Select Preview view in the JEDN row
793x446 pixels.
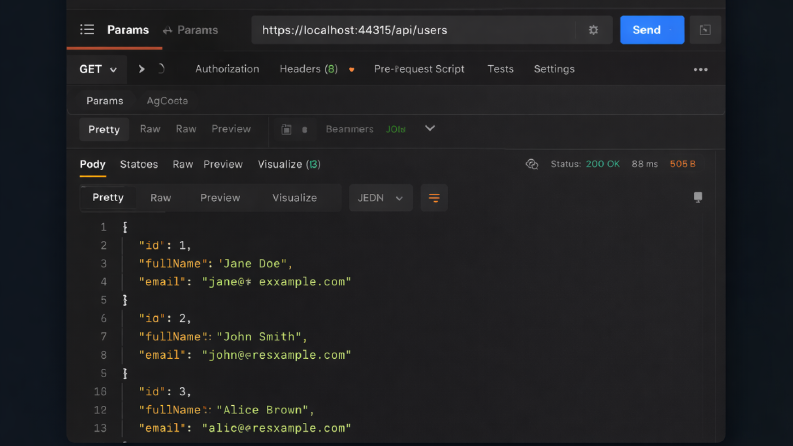click(220, 198)
